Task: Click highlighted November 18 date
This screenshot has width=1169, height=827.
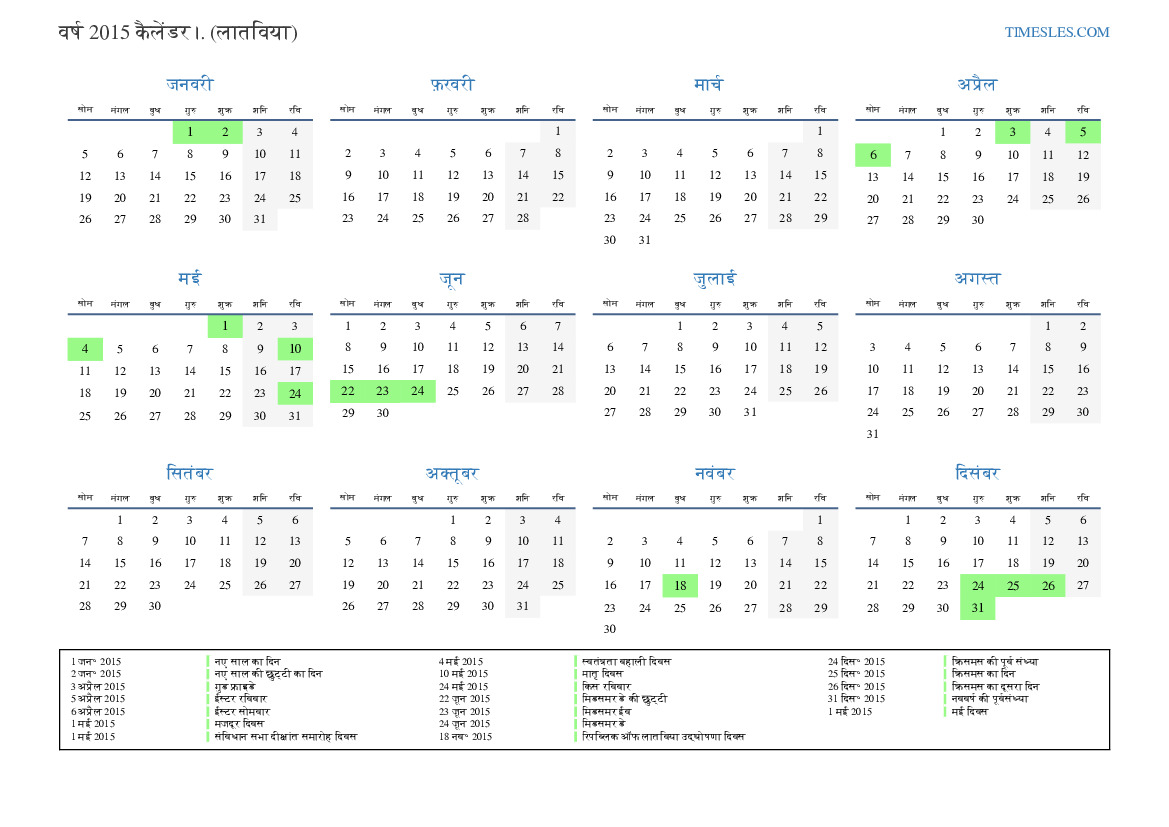Action: click(x=680, y=585)
